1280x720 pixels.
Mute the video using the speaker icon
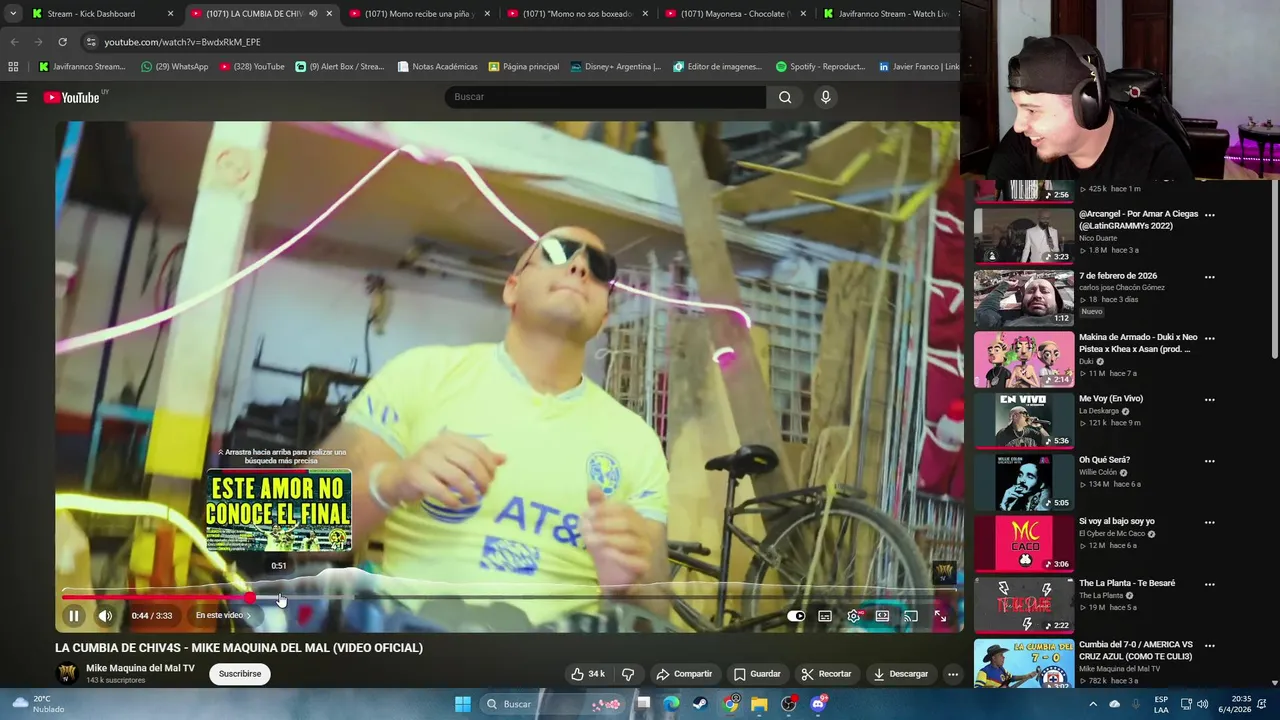coord(105,616)
